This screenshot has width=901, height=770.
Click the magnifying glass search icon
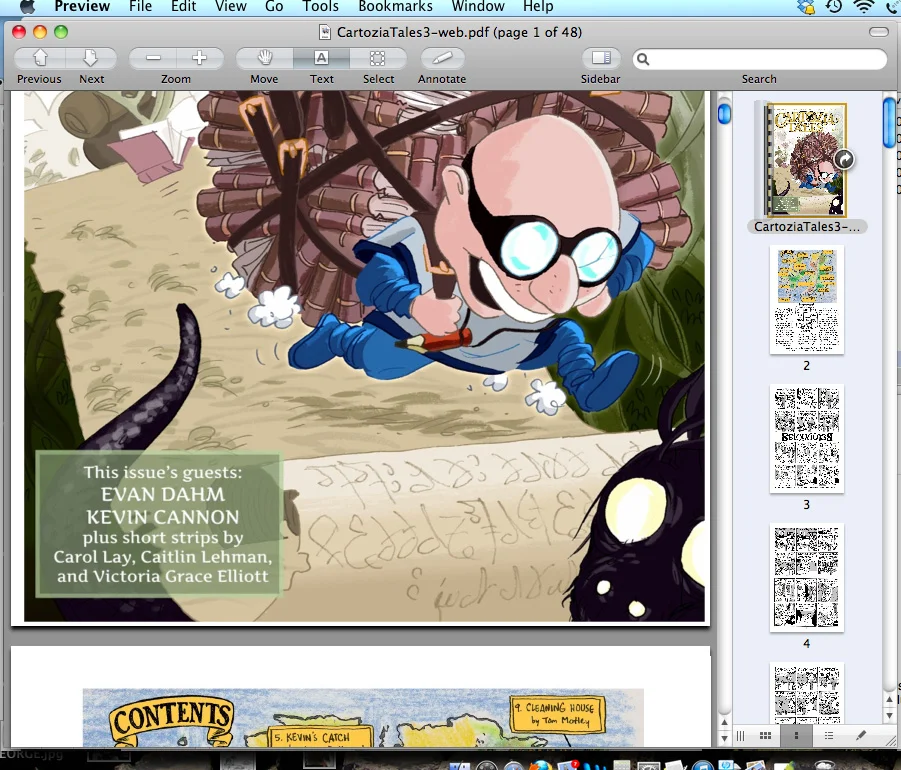tap(643, 59)
